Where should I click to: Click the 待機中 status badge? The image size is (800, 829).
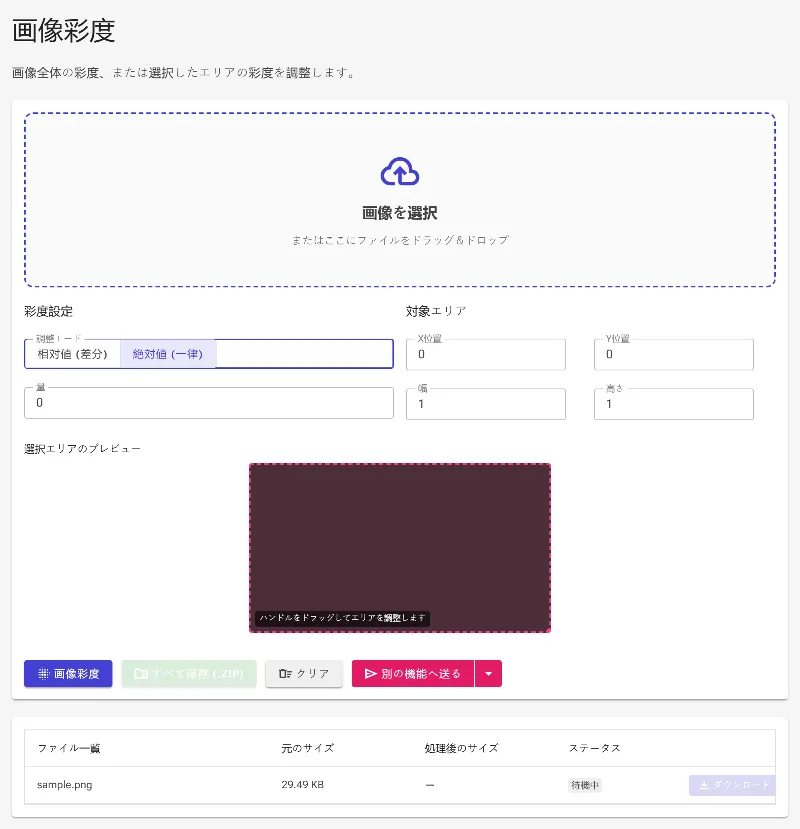coord(585,785)
